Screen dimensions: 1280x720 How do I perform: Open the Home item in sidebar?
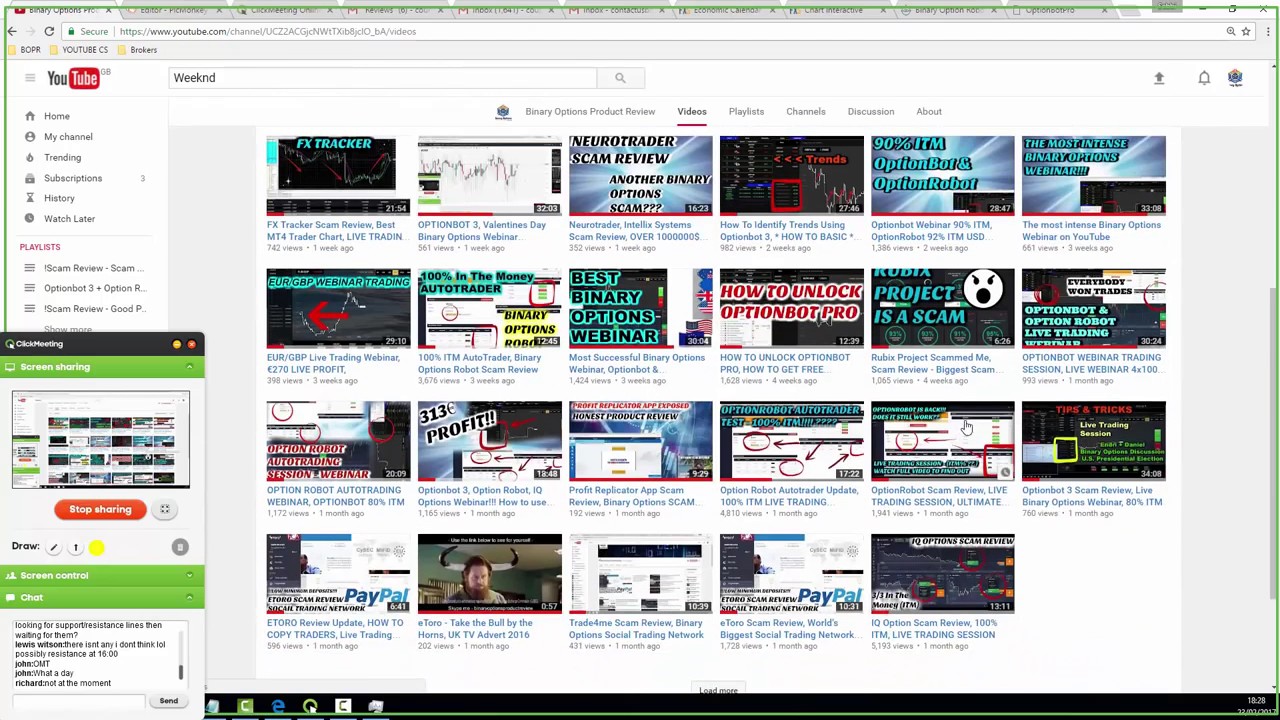click(56, 116)
